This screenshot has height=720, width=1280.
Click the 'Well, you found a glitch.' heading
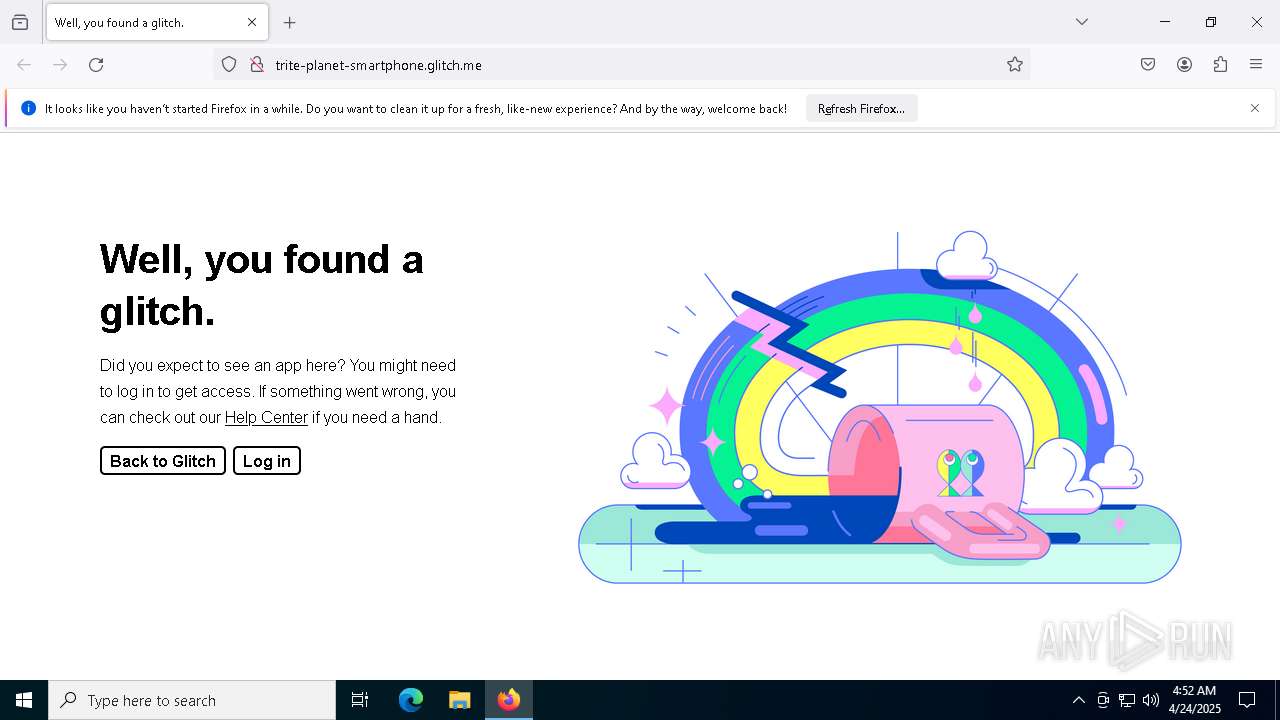click(x=262, y=285)
